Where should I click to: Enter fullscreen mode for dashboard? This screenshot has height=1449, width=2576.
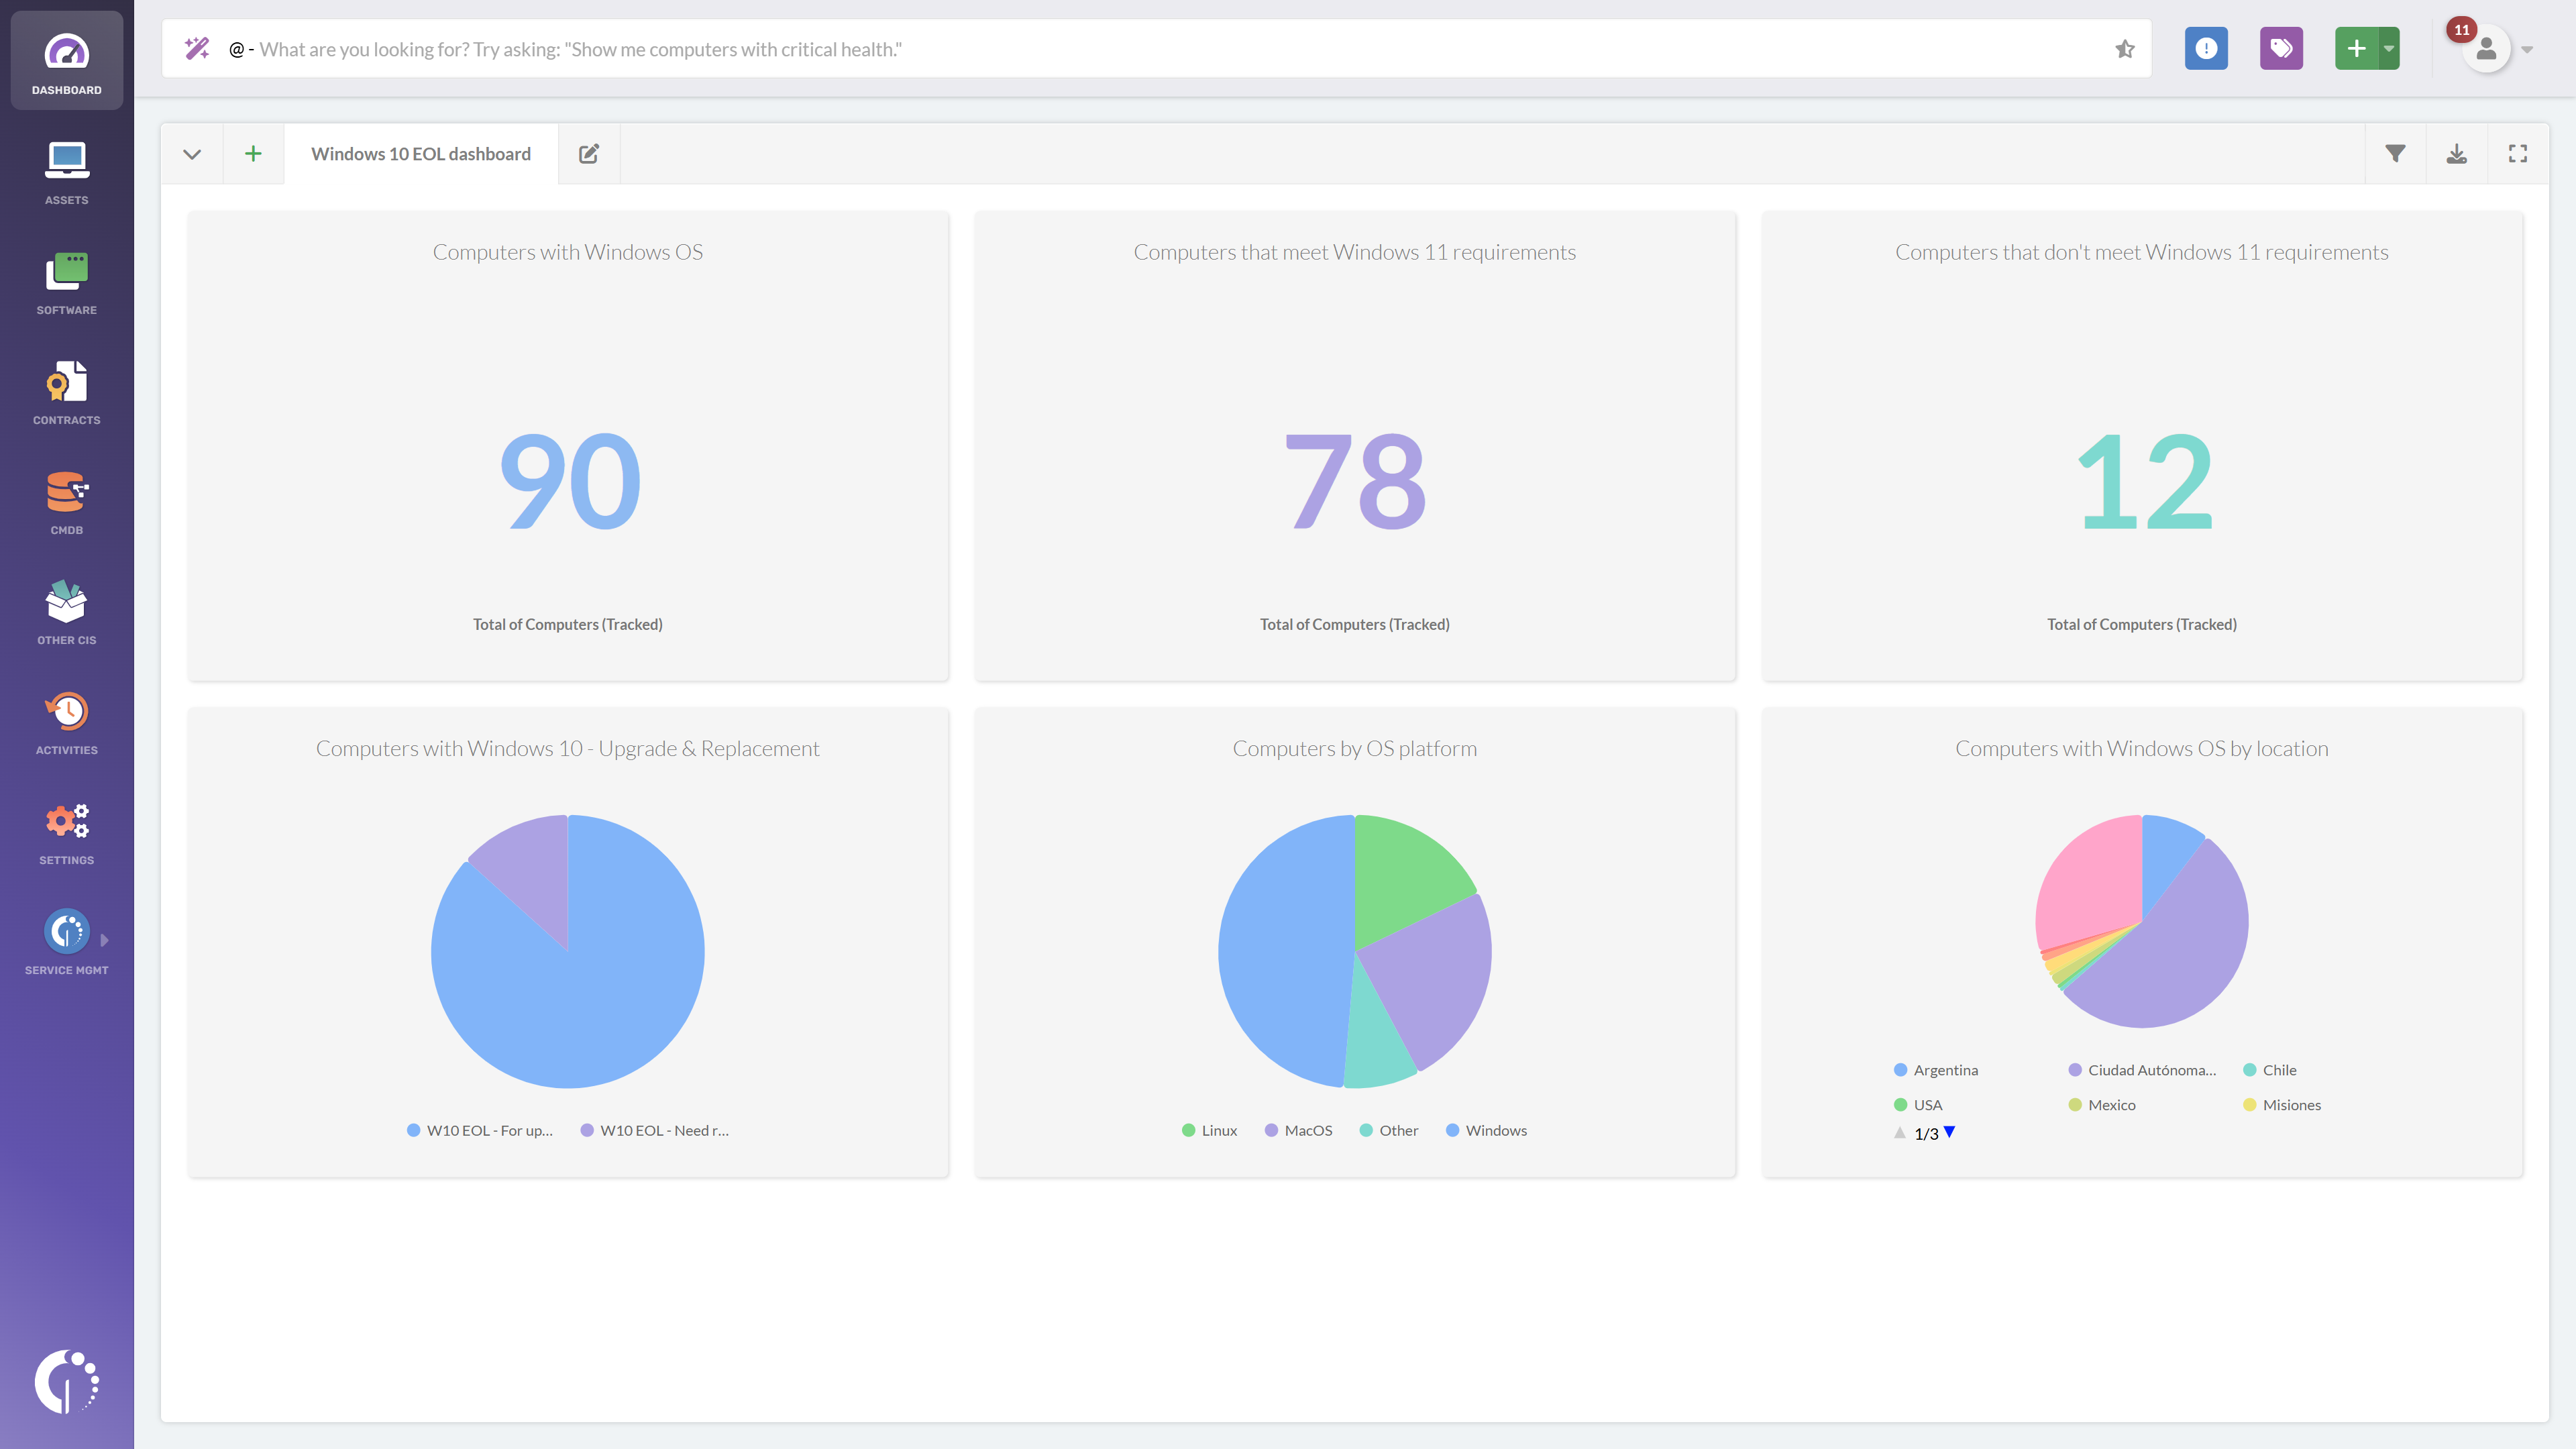point(2517,154)
